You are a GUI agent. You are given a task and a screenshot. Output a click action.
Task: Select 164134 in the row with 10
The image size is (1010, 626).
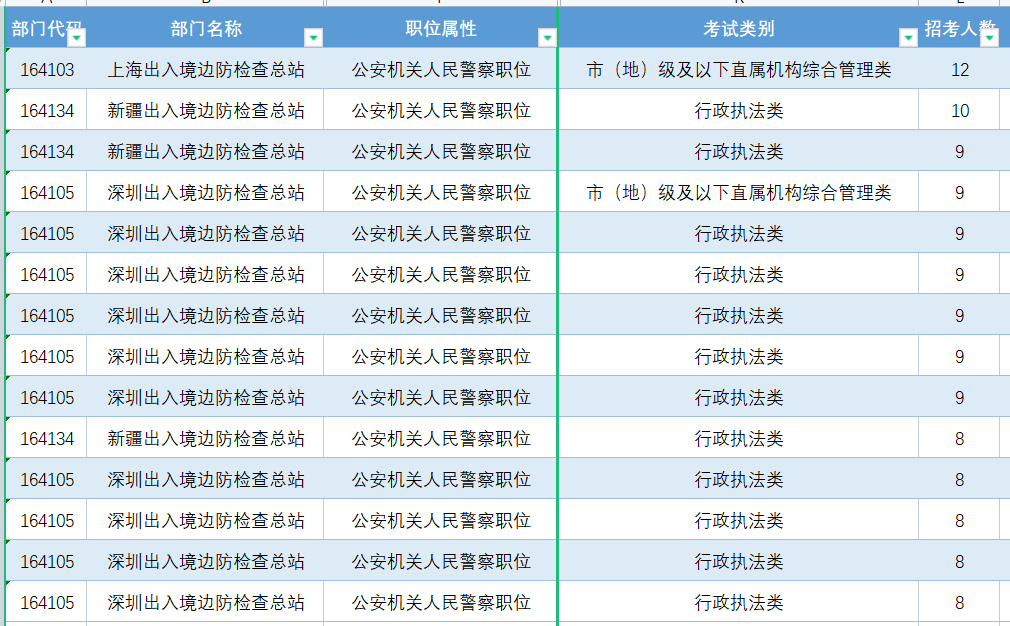pyautogui.click(x=46, y=111)
